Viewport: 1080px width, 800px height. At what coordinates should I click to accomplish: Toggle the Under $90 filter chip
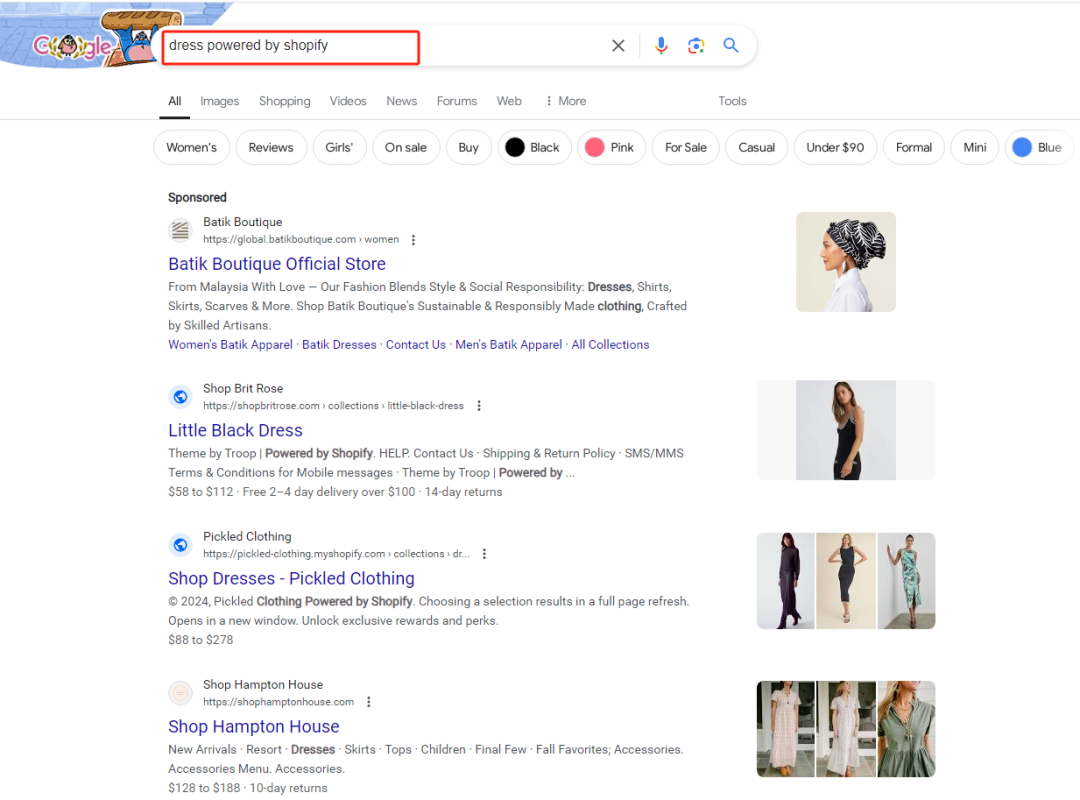[835, 147]
